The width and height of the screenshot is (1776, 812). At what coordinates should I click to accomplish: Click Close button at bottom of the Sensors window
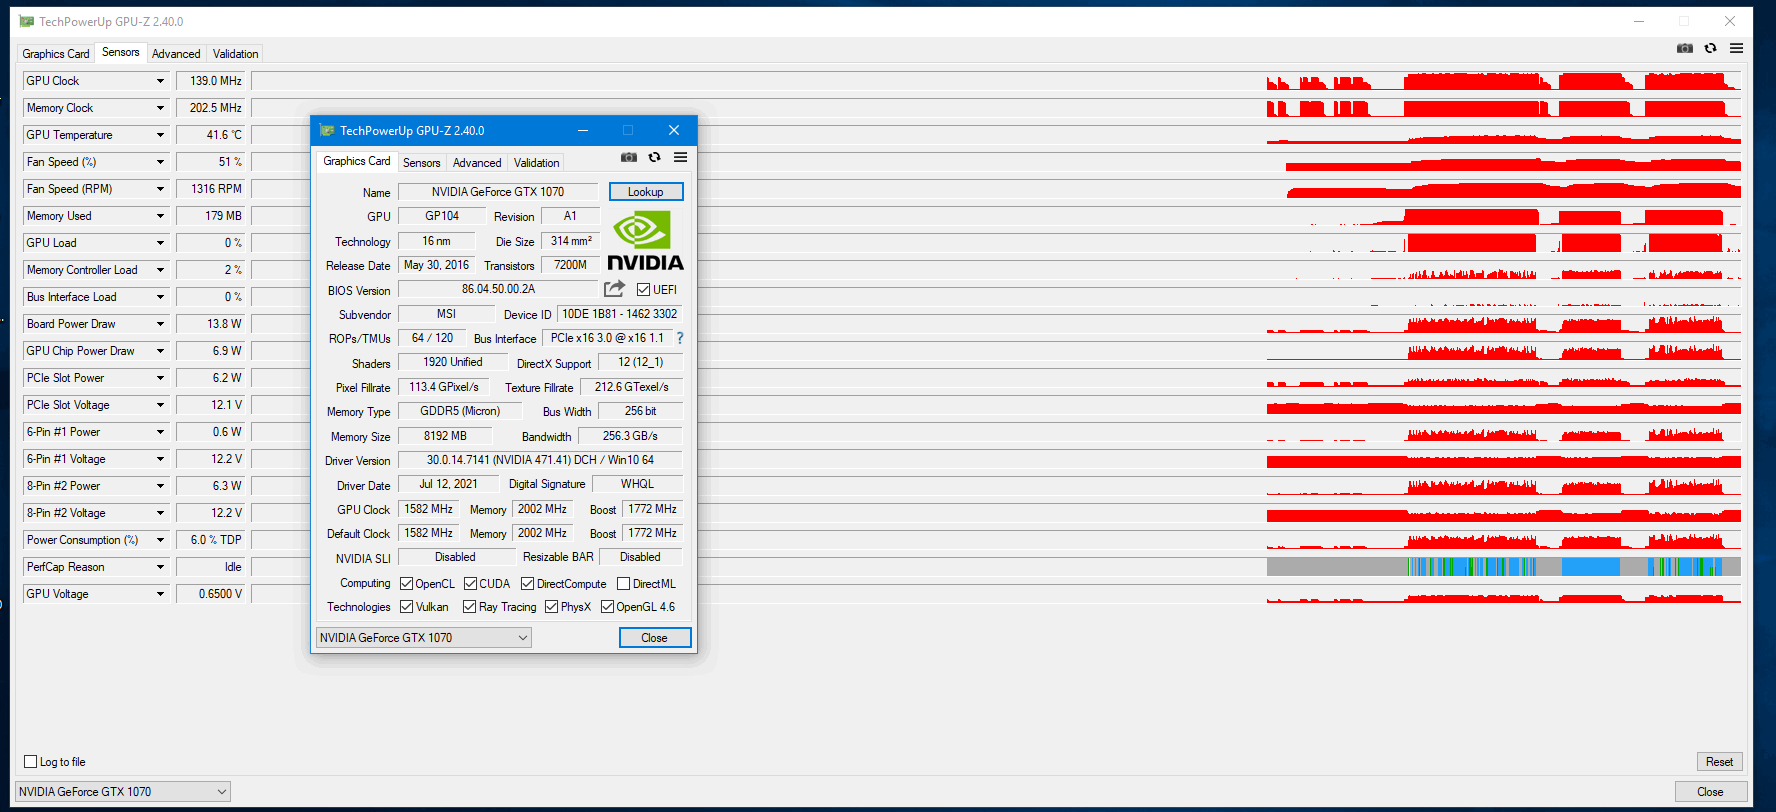point(1710,792)
